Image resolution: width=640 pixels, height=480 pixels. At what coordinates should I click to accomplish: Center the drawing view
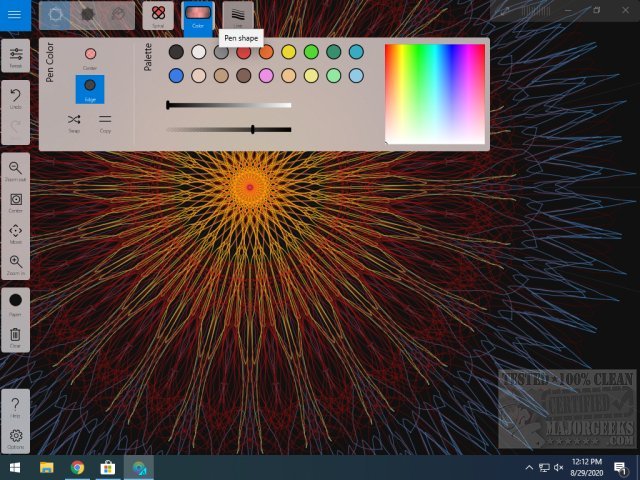pyautogui.click(x=16, y=202)
